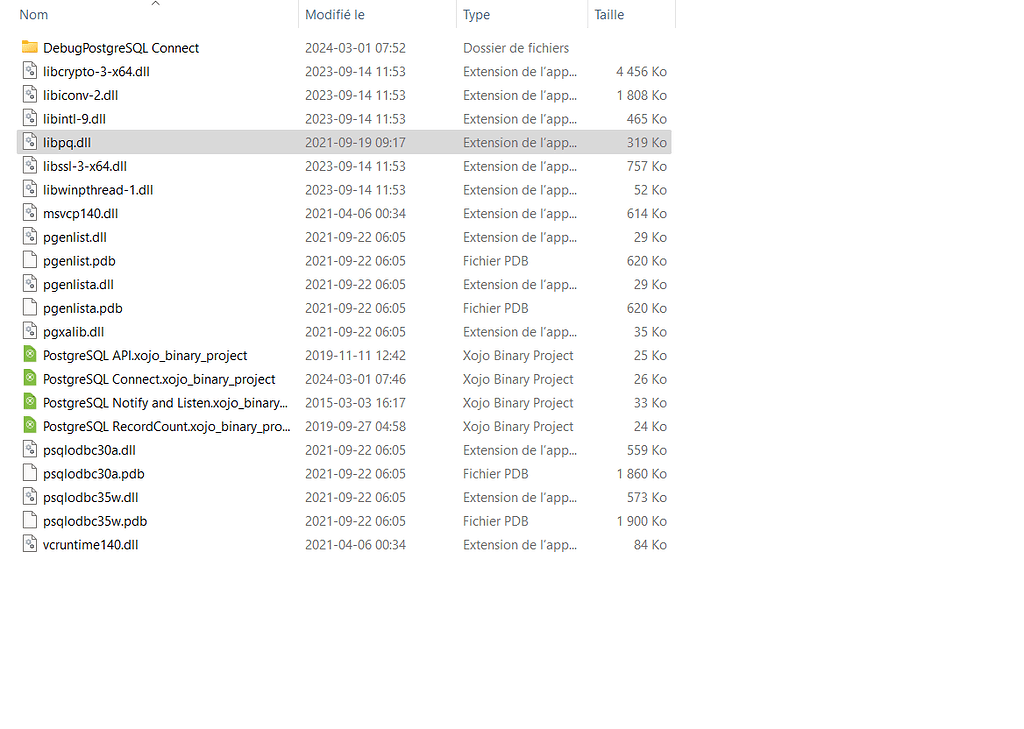Image resolution: width=1024 pixels, height=729 pixels.
Task: Click the PostgreSQL Connect Xojo project icon
Action: 29,379
